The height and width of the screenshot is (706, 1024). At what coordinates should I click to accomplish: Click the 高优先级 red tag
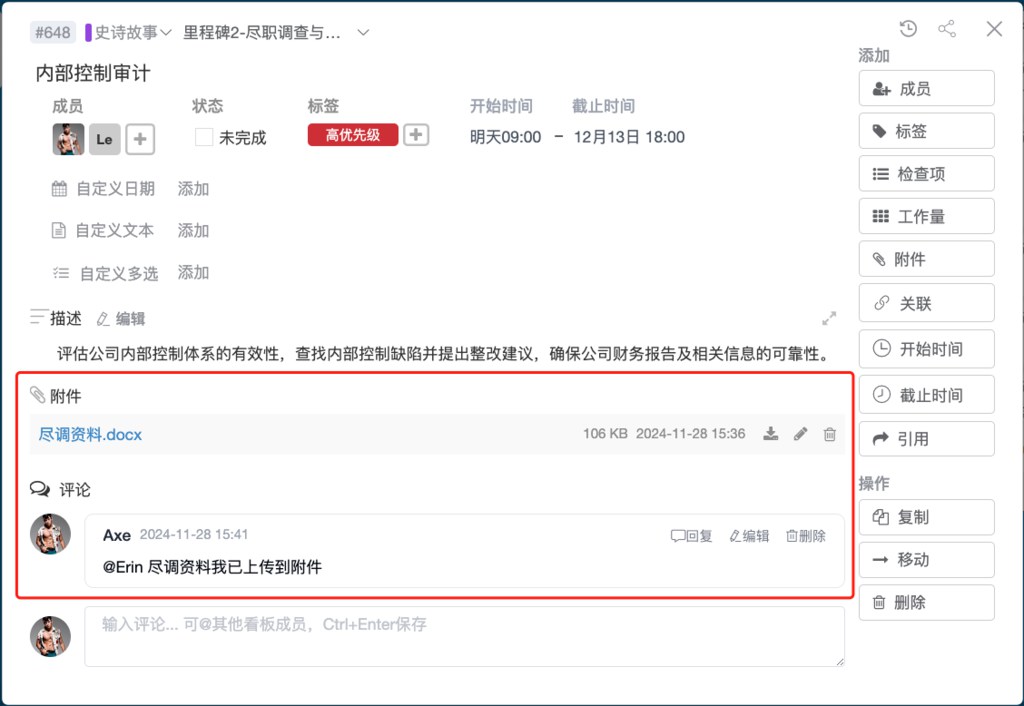click(353, 135)
